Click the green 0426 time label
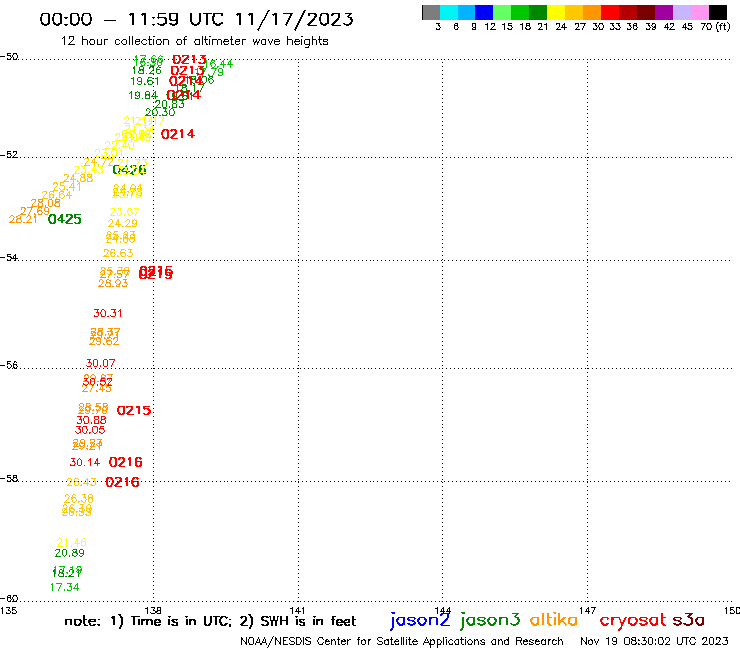 (x=129, y=169)
